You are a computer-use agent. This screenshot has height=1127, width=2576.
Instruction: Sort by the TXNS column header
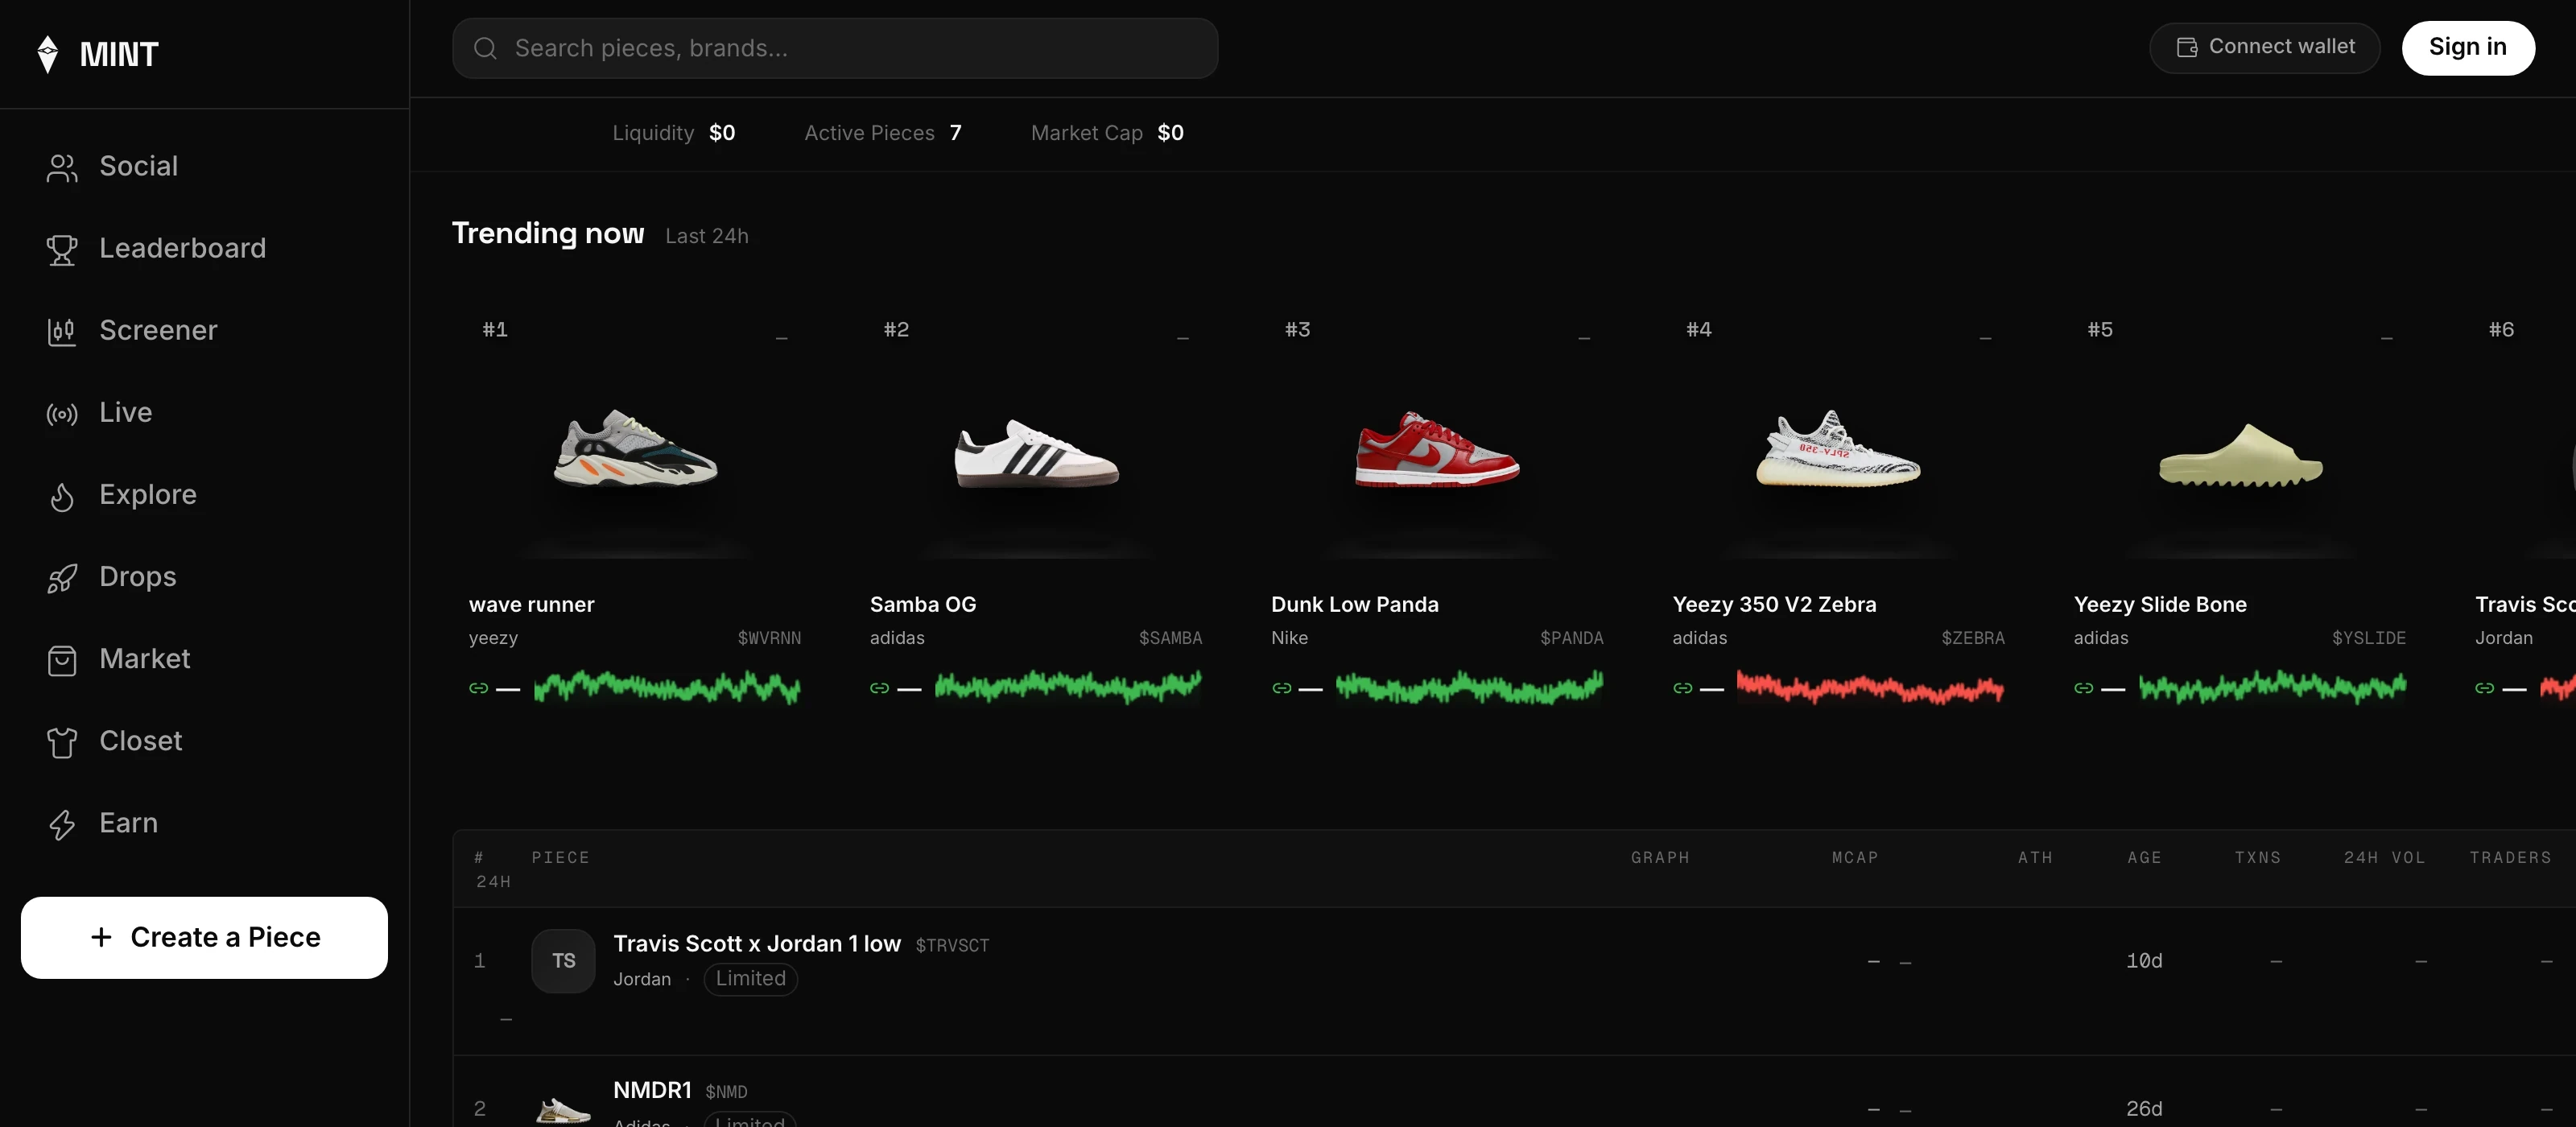tap(2258, 858)
